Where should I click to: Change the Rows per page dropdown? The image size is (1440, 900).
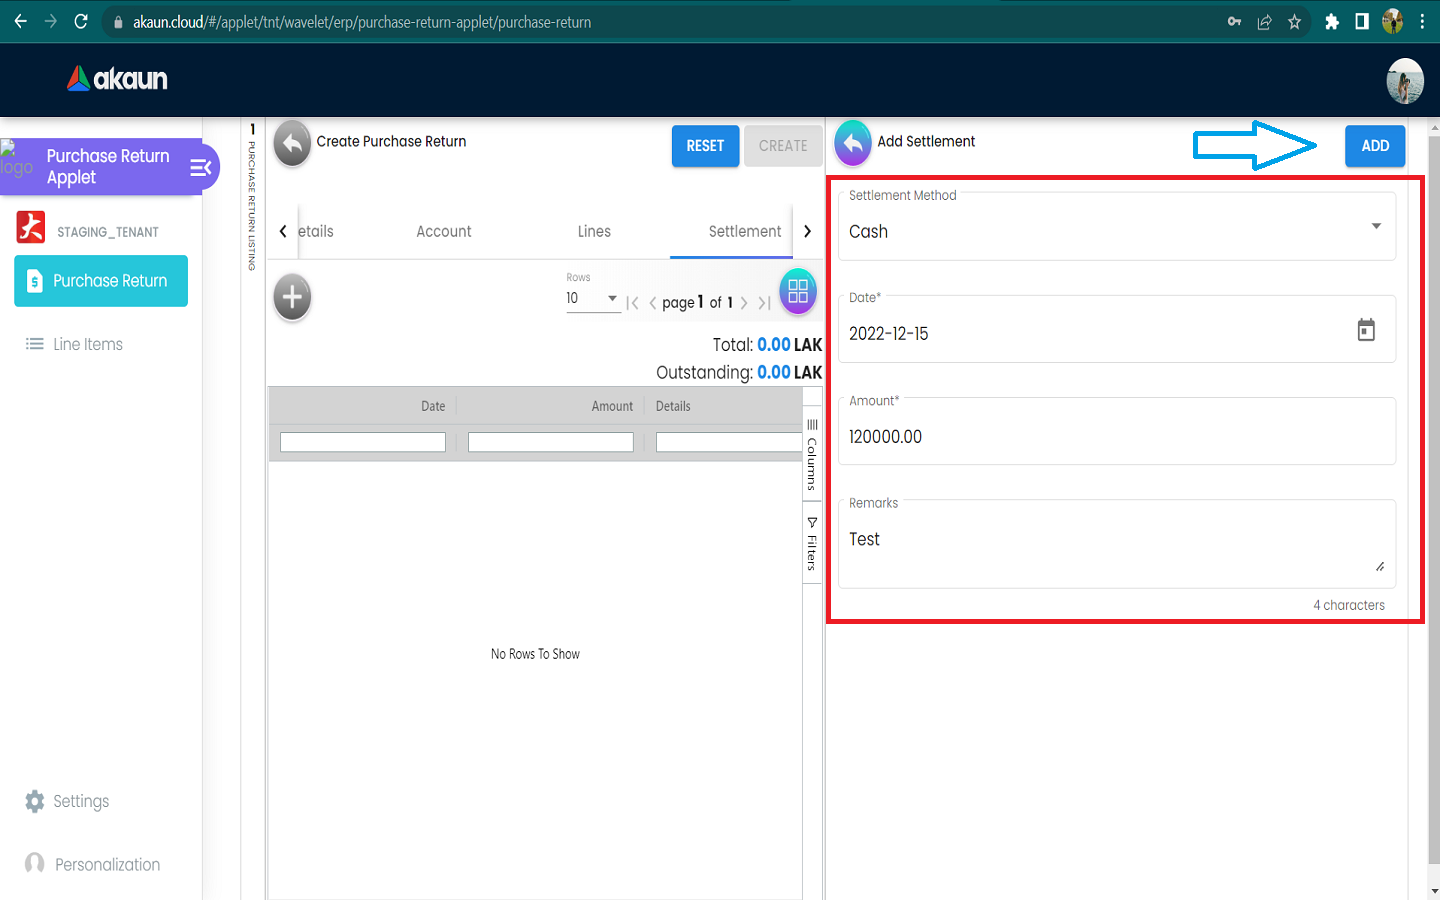coord(593,298)
